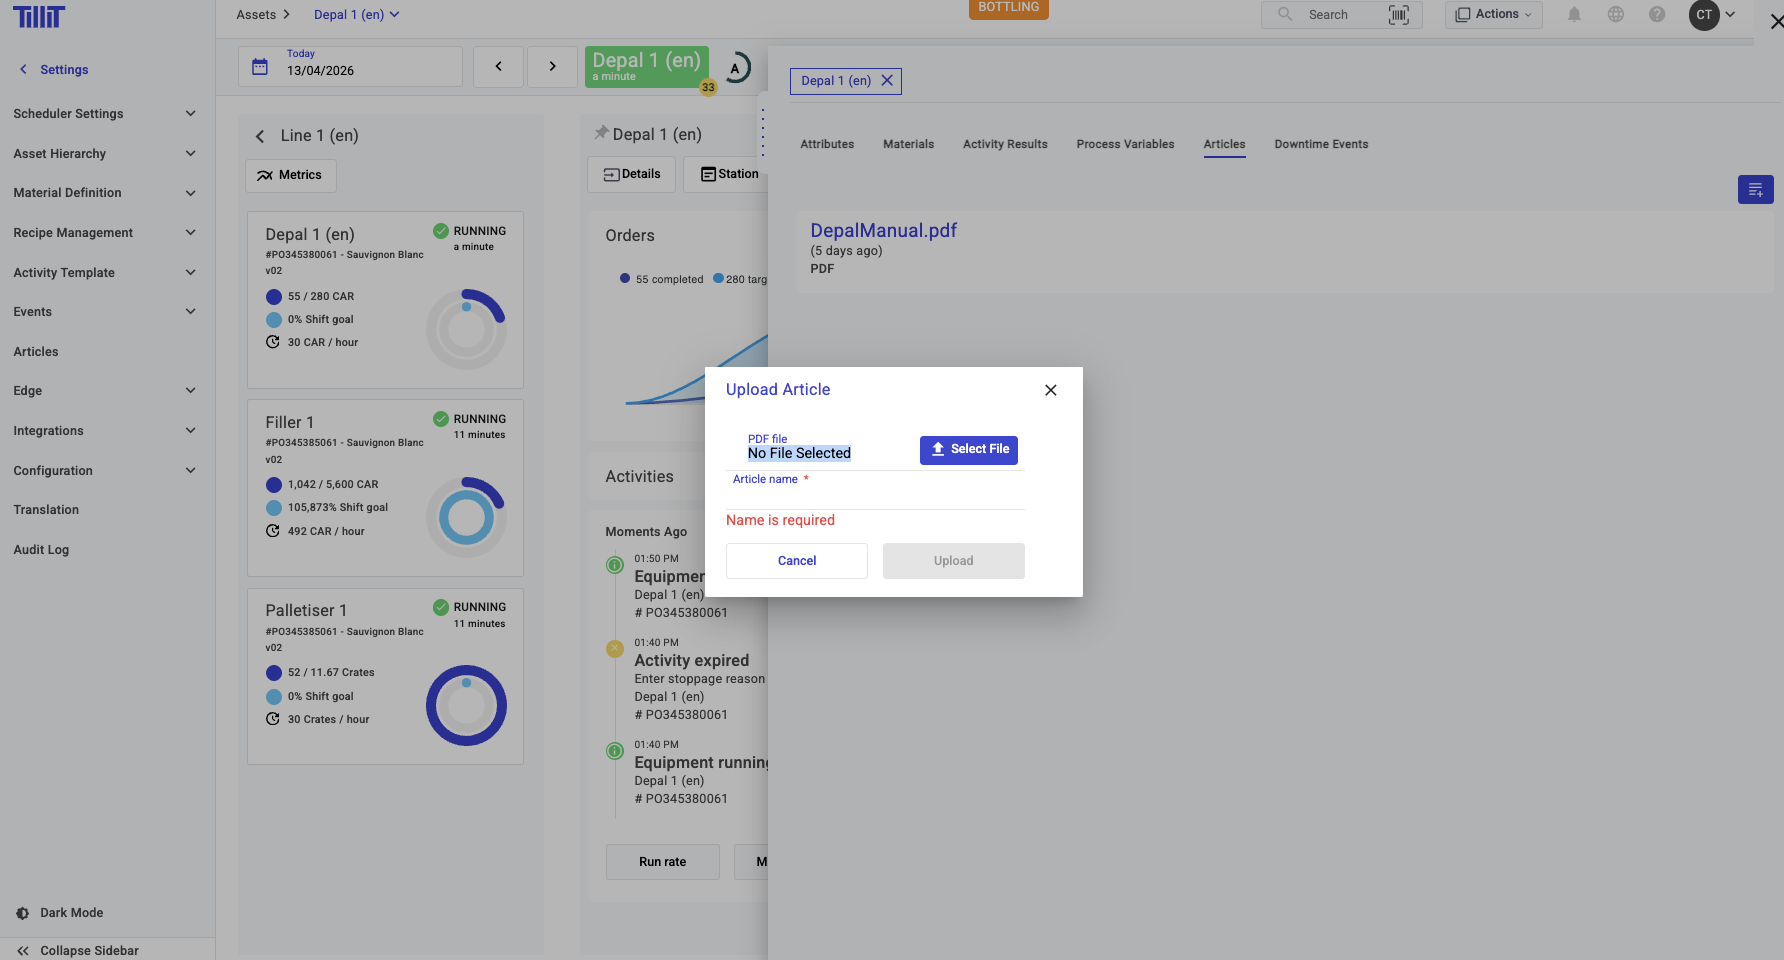Open the Actions dropdown
This screenshot has height=960, width=1784.
1493,15
